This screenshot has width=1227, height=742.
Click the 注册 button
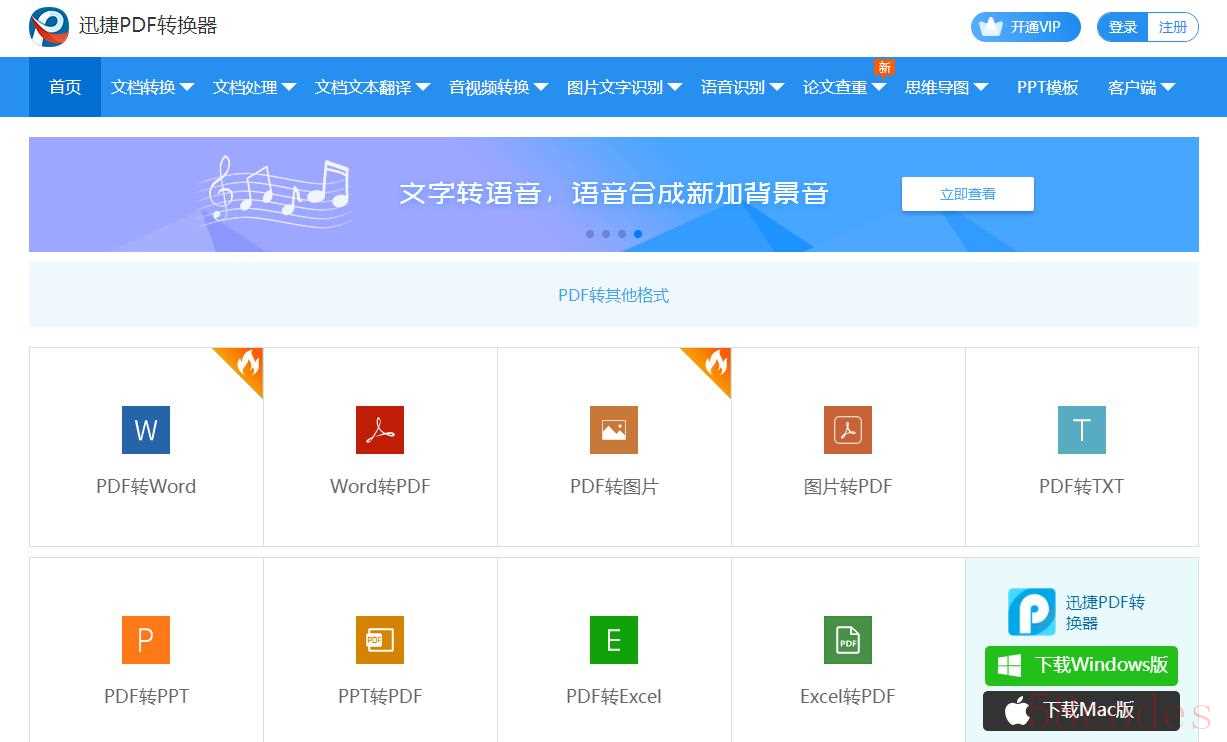tap(1173, 27)
